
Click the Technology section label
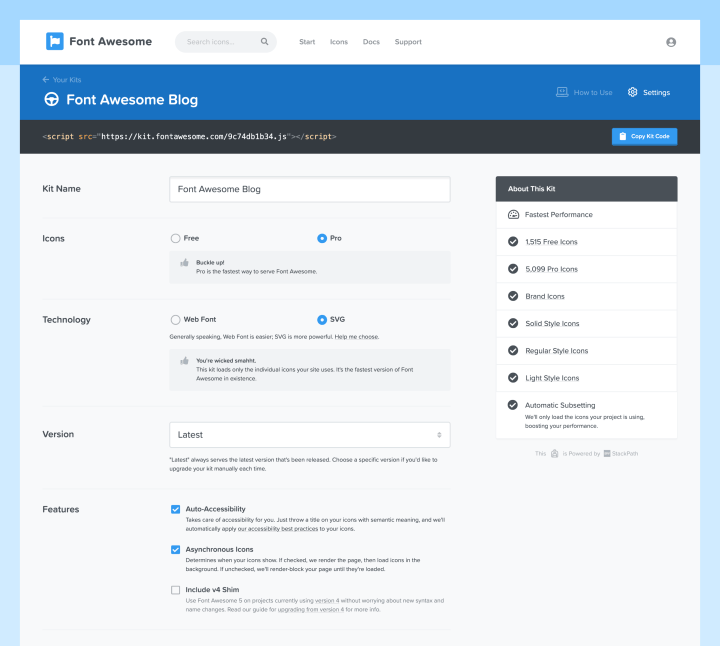67,320
